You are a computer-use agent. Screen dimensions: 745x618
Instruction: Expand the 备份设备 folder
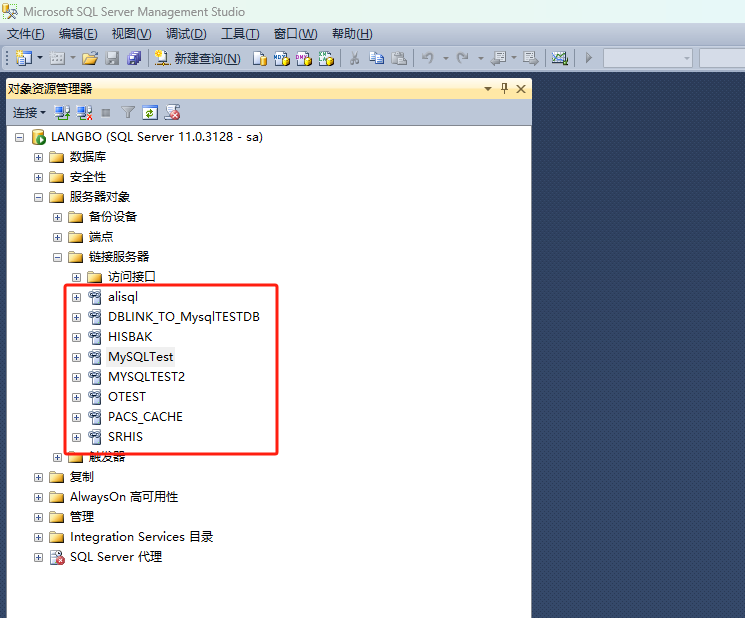coord(57,217)
